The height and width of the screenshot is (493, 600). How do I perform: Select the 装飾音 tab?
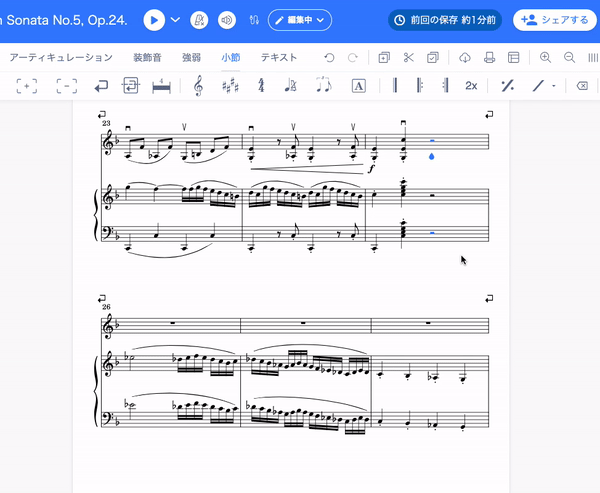pyautogui.click(x=148, y=58)
